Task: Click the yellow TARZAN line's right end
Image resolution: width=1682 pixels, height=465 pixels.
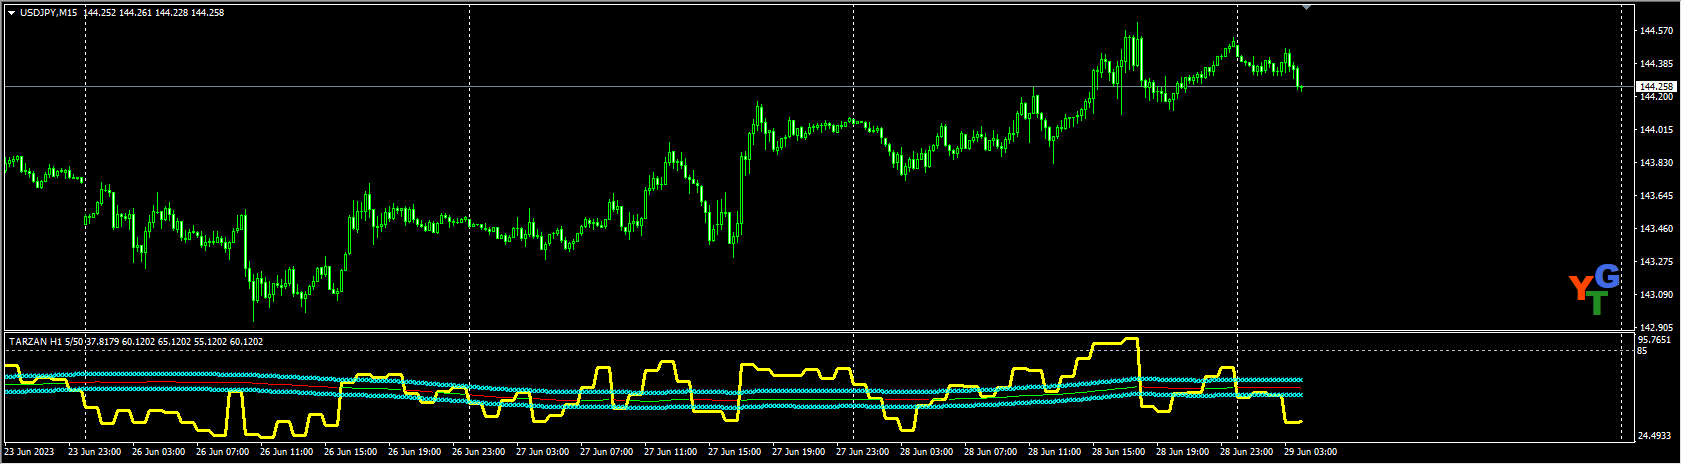Action: (1300, 421)
